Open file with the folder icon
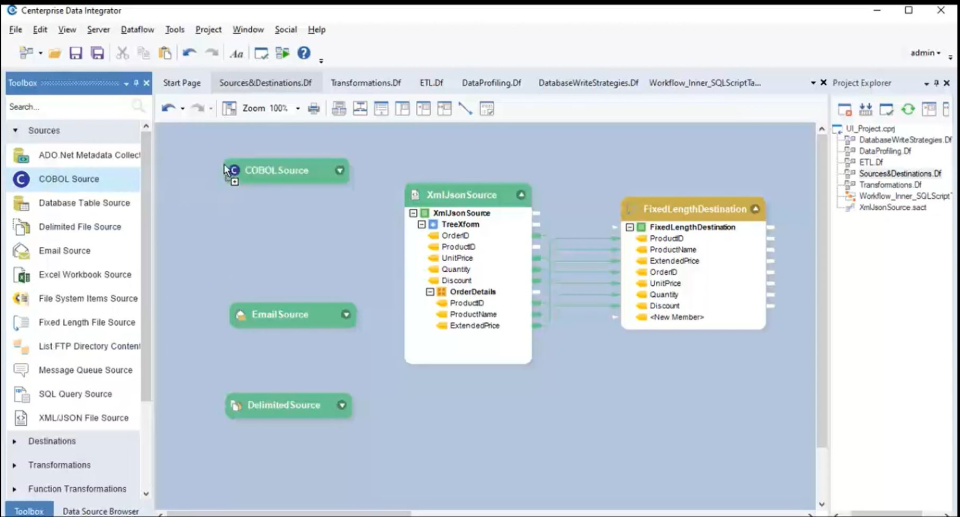This screenshot has width=960, height=517. [54, 53]
